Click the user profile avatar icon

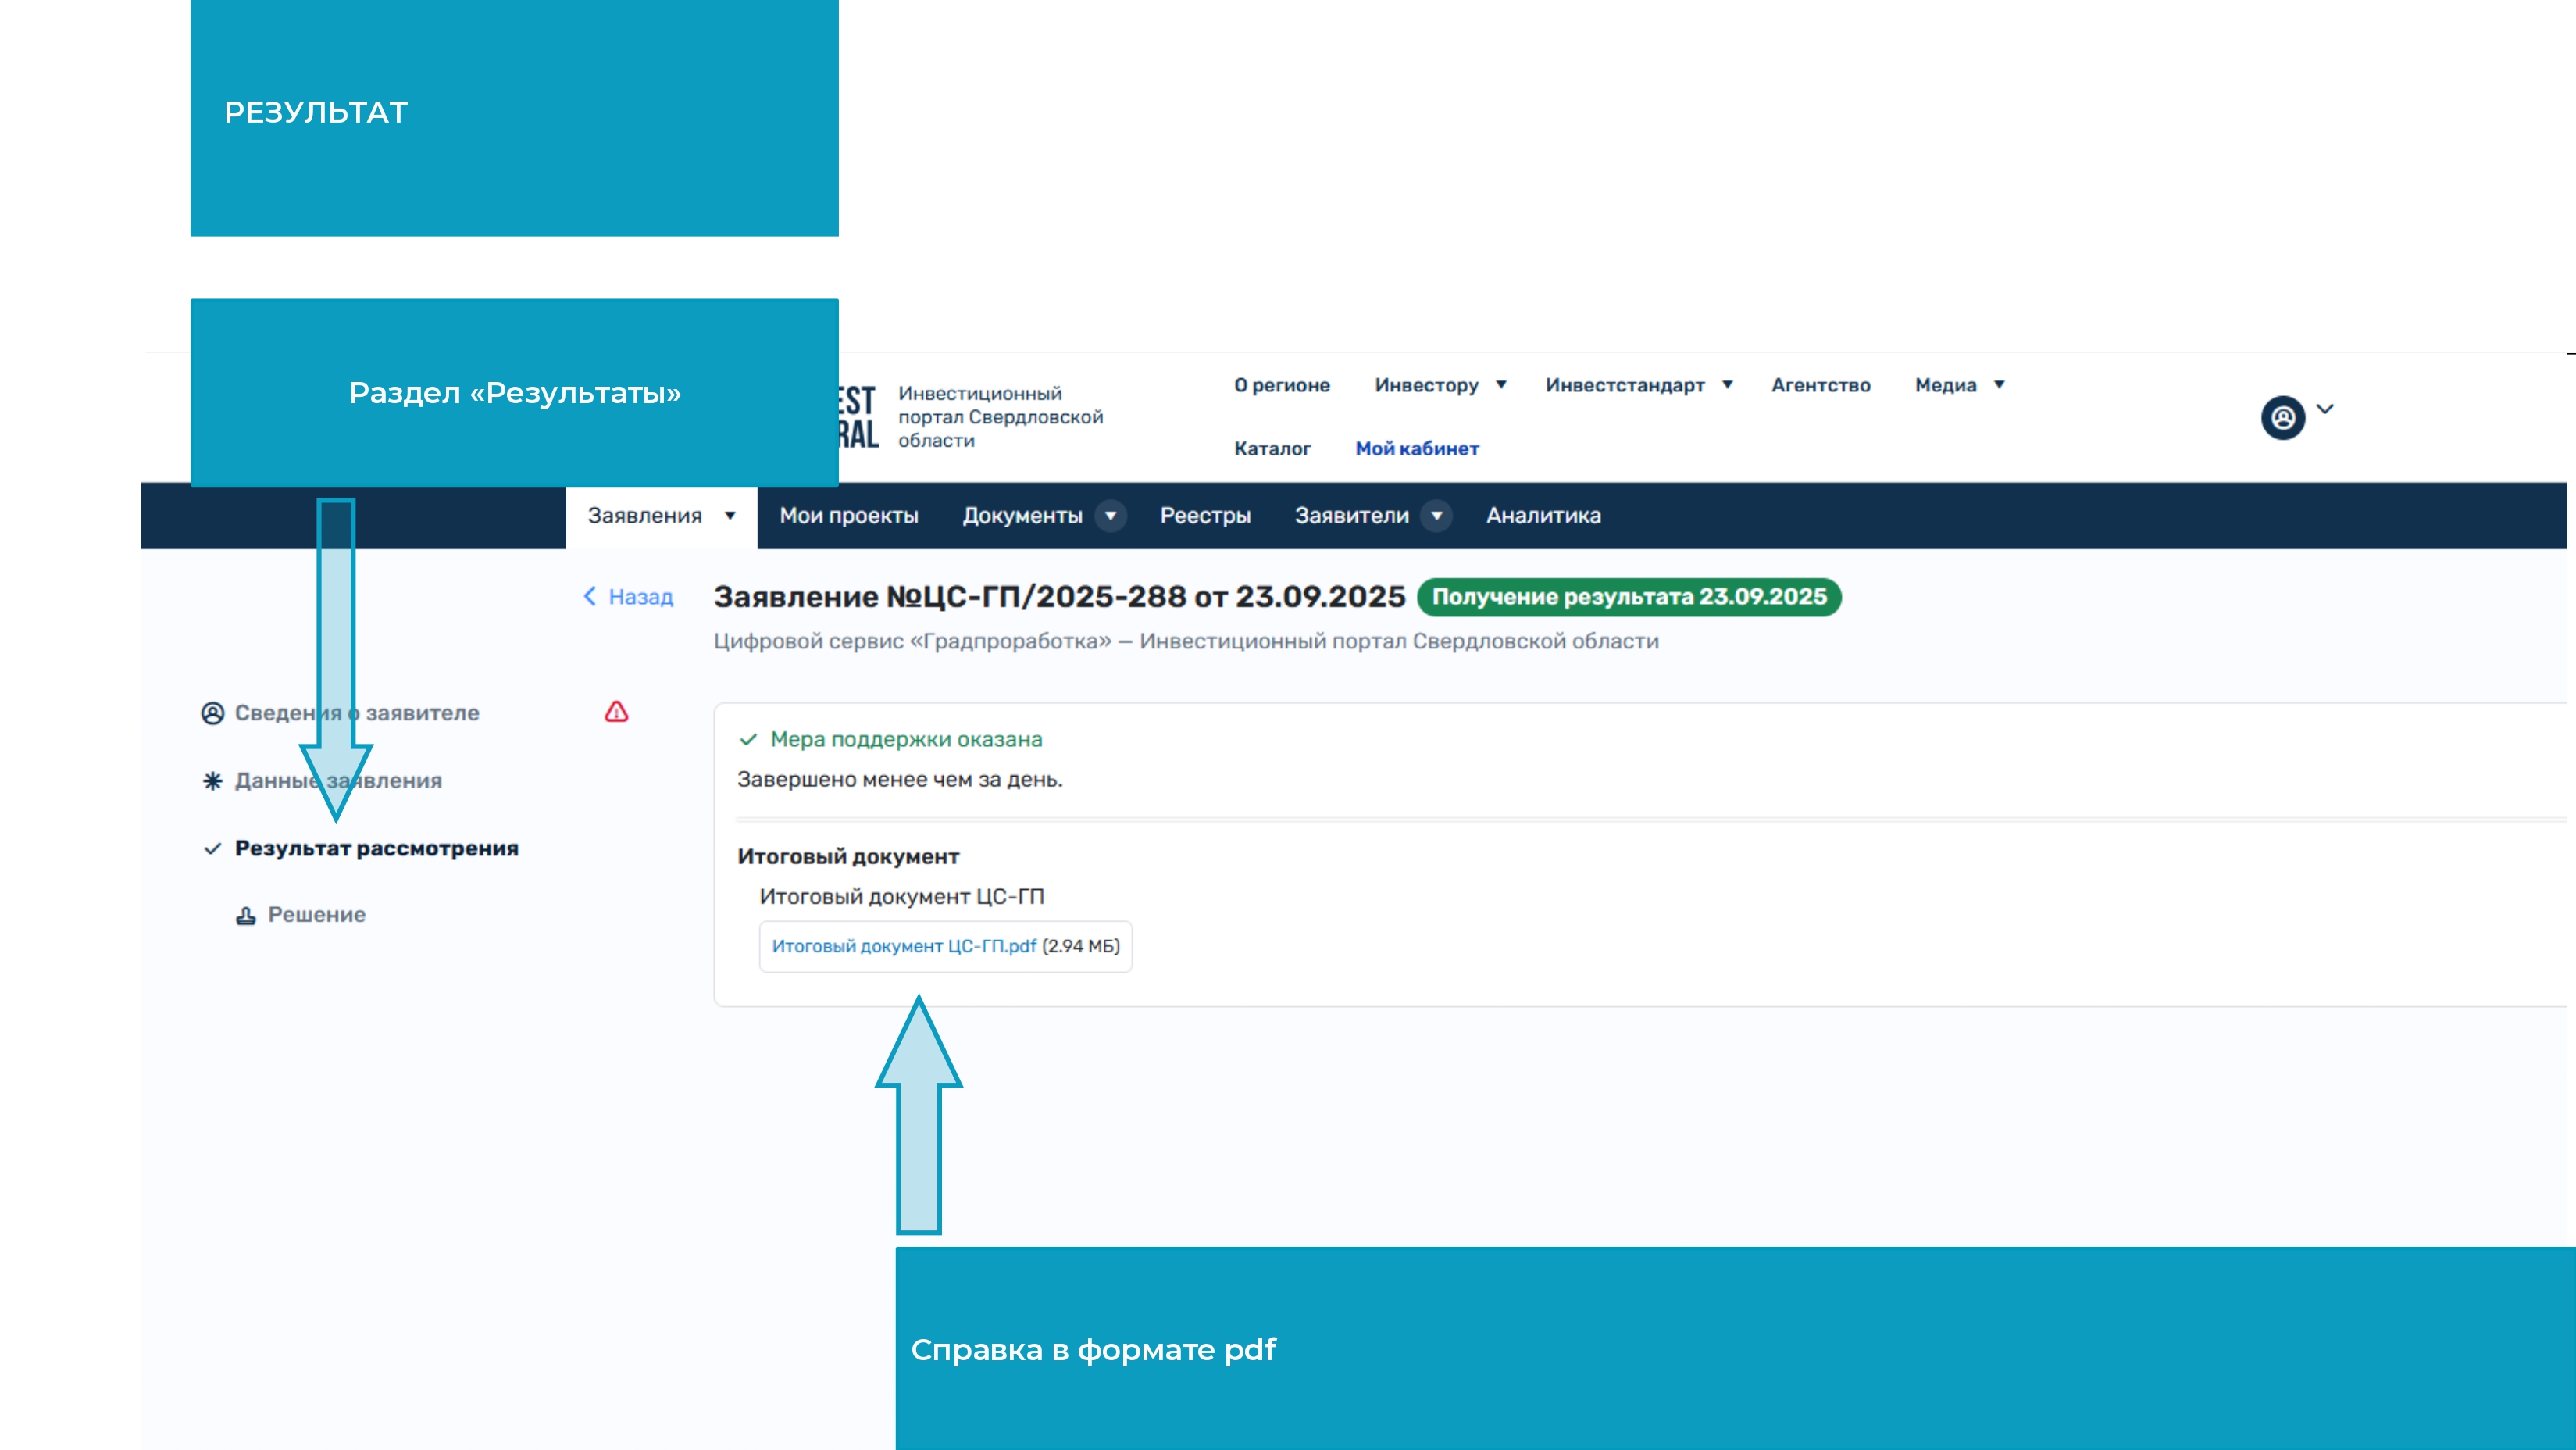pos(2282,418)
